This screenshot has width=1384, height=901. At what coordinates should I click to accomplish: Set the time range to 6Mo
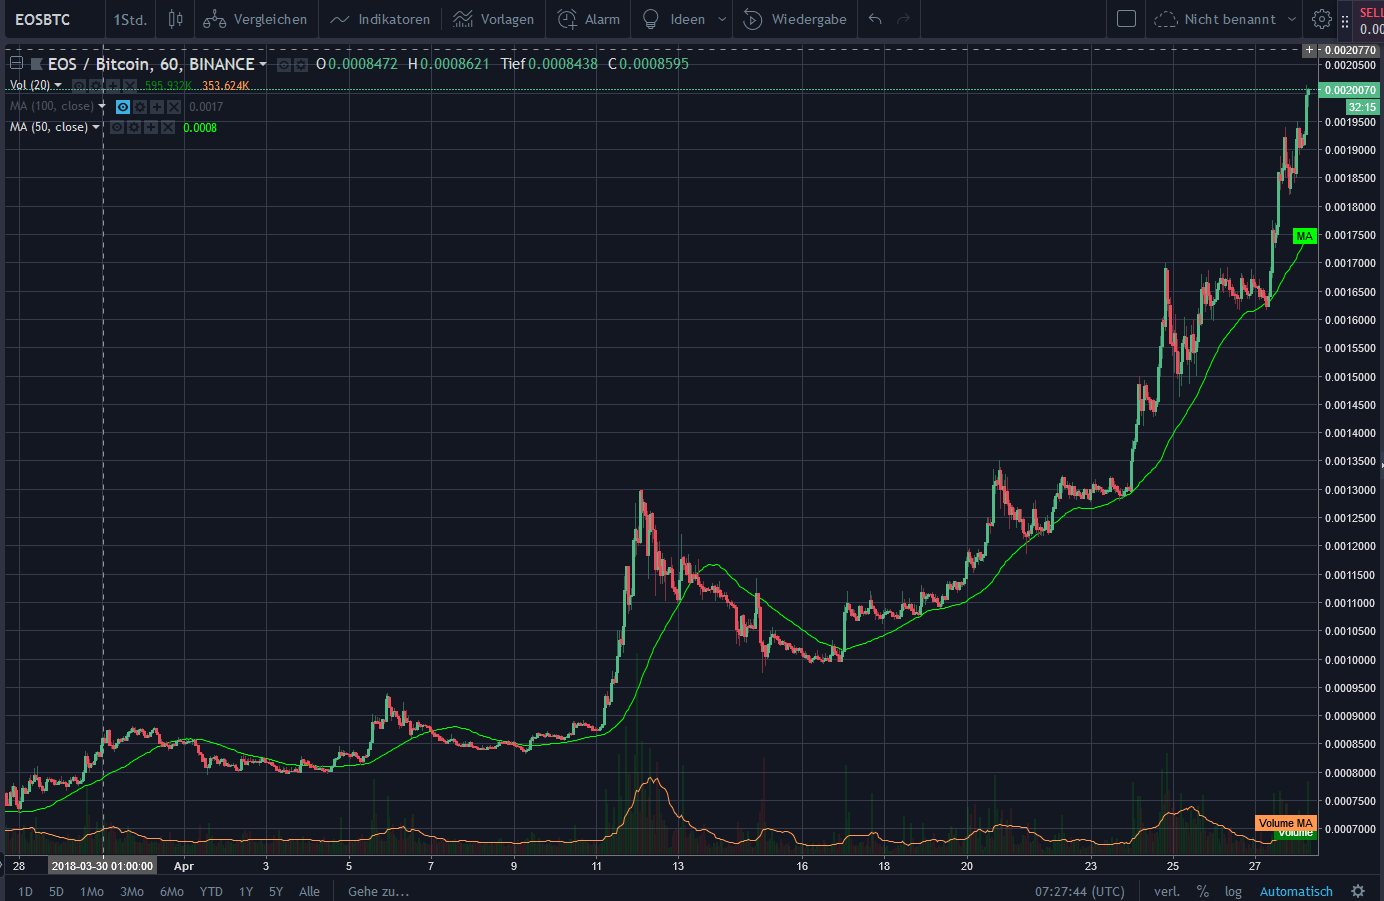(172, 891)
